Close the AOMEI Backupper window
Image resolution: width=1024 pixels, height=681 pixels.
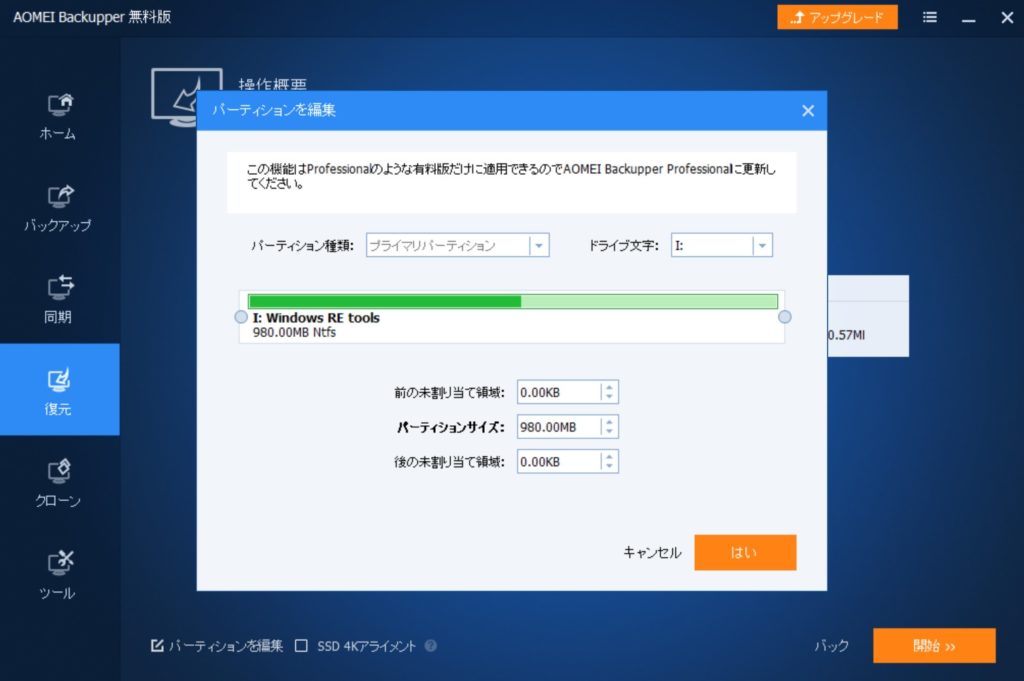click(x=1007, y=18)
